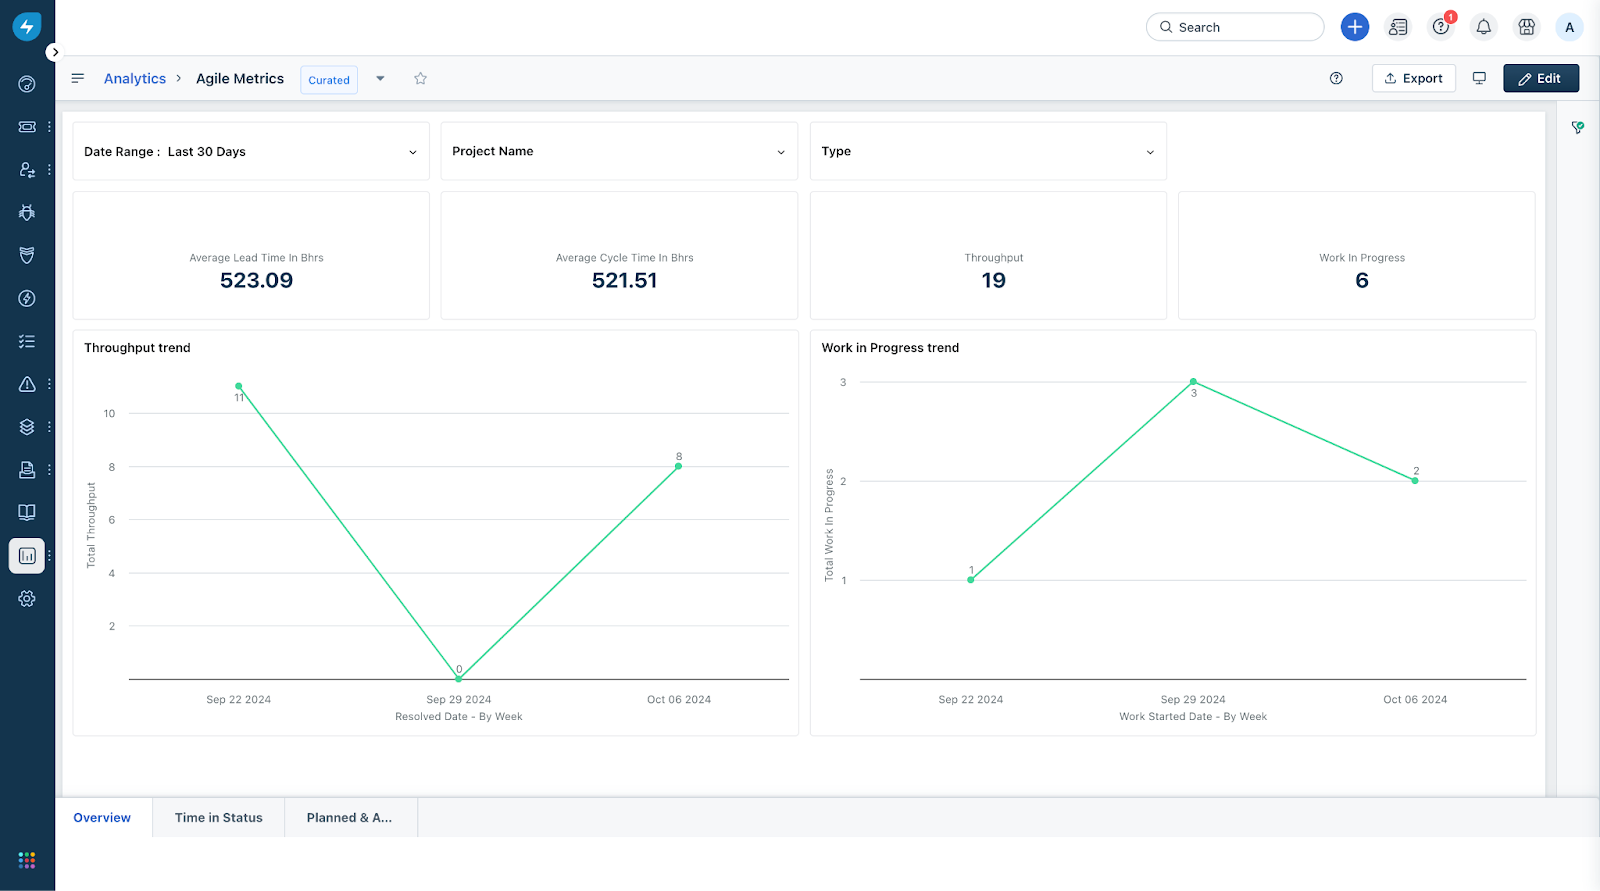Click the Export button
The image size is (1600, 891).
coord(1413,78)
